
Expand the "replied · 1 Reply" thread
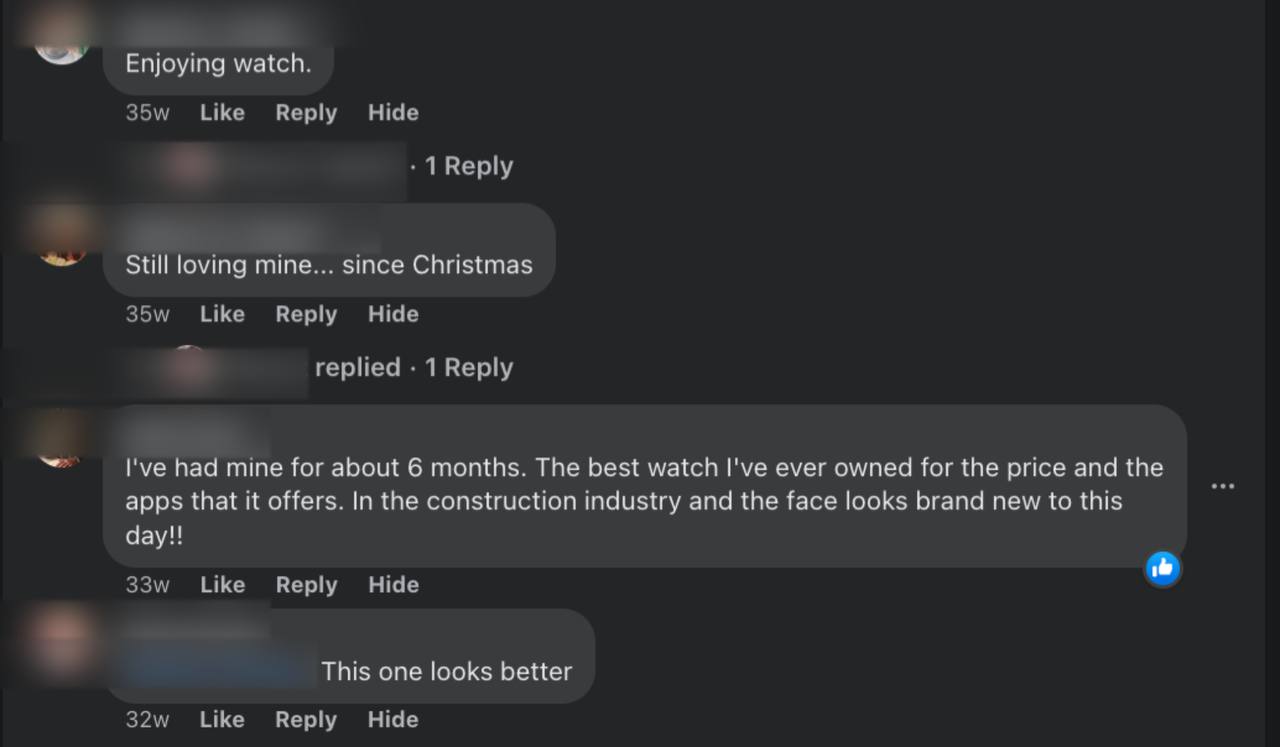(413, 368)
